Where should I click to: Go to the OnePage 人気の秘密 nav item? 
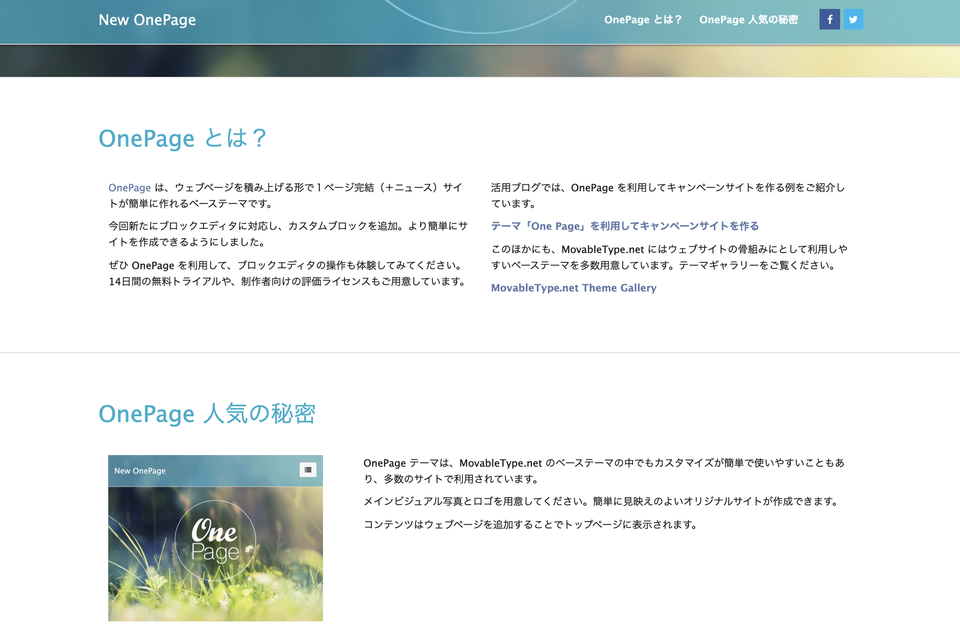click(x=748, y=20)
